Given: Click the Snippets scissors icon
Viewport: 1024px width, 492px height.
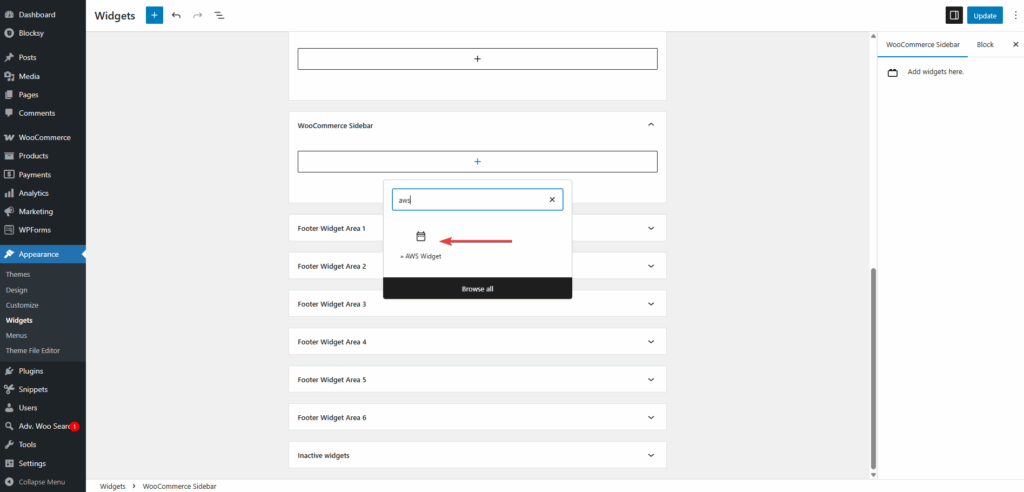Looking at the screenshot, I should (9, 389).
